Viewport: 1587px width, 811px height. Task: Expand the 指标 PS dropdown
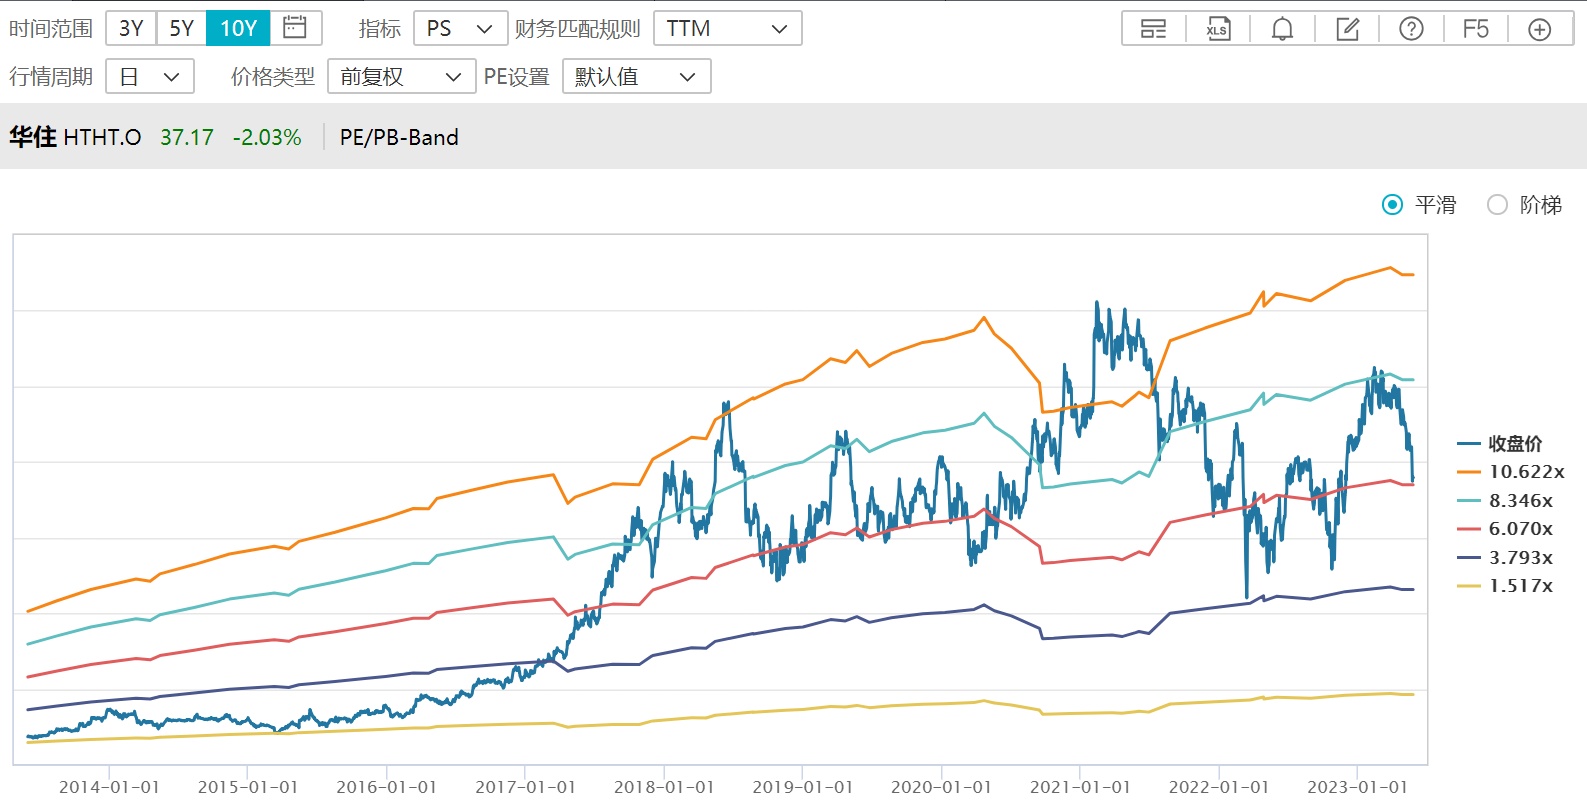460,28
